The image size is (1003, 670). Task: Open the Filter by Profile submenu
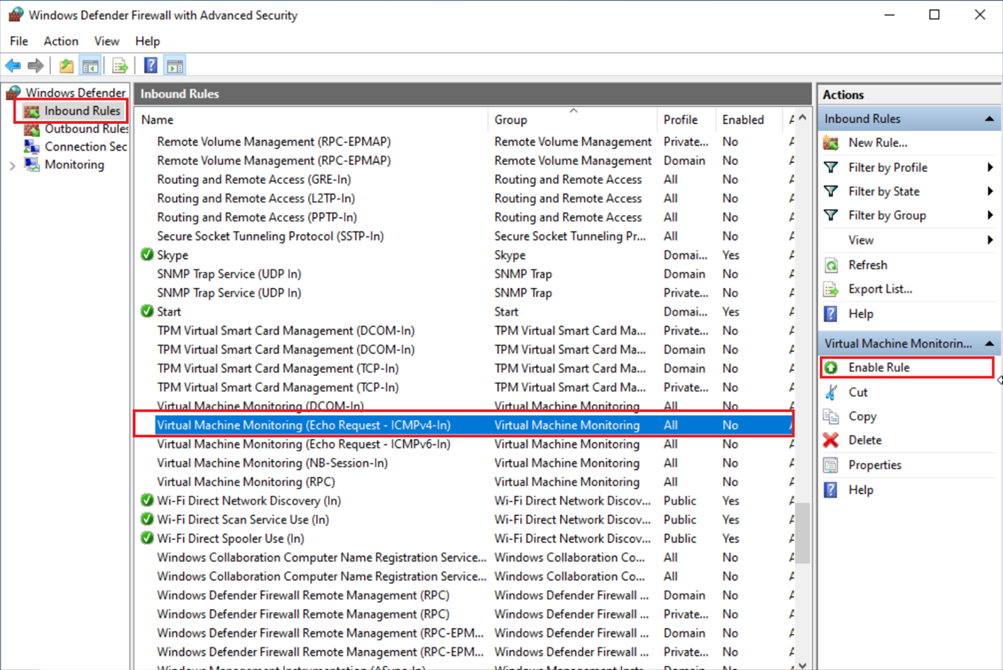888,167
